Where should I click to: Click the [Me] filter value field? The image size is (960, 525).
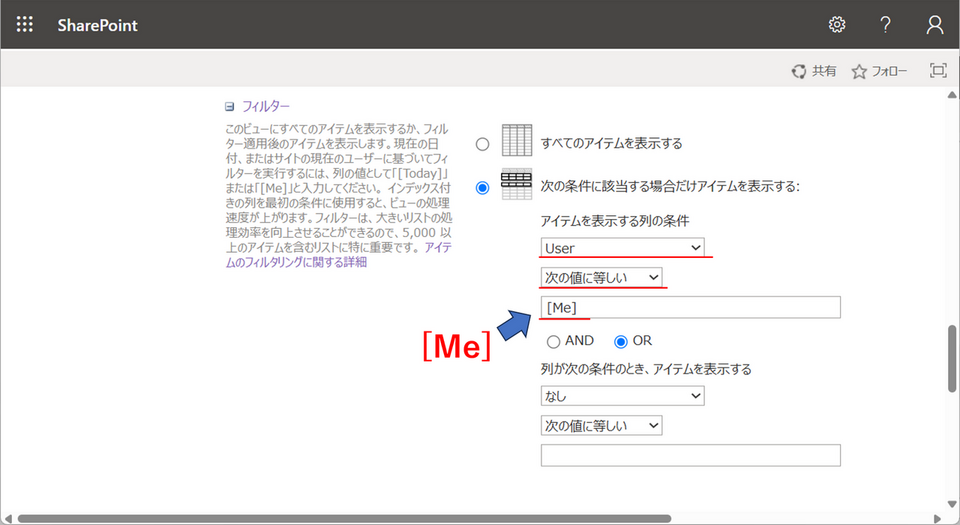690,307
